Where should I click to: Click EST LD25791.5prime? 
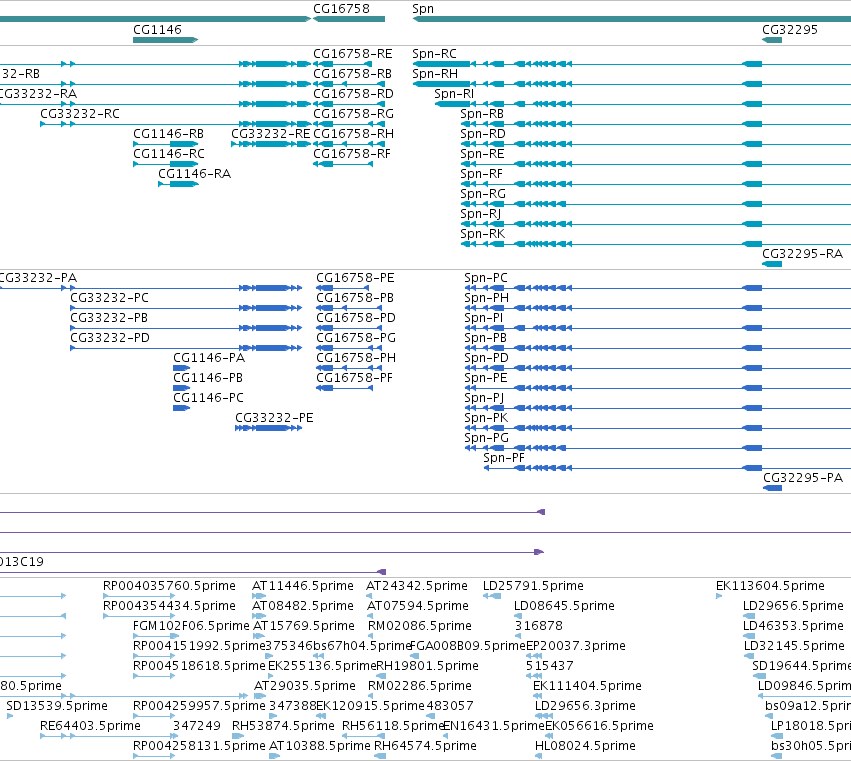[534, 586]
